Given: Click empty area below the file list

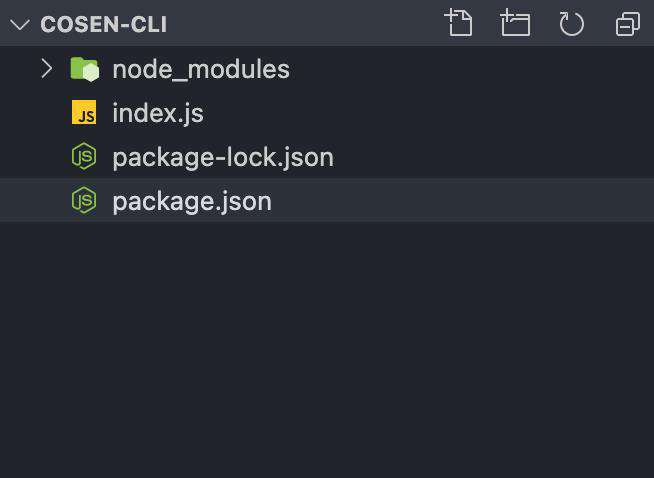Looking at the screenshot, I should pyautogui.click(x=327, y=350).
